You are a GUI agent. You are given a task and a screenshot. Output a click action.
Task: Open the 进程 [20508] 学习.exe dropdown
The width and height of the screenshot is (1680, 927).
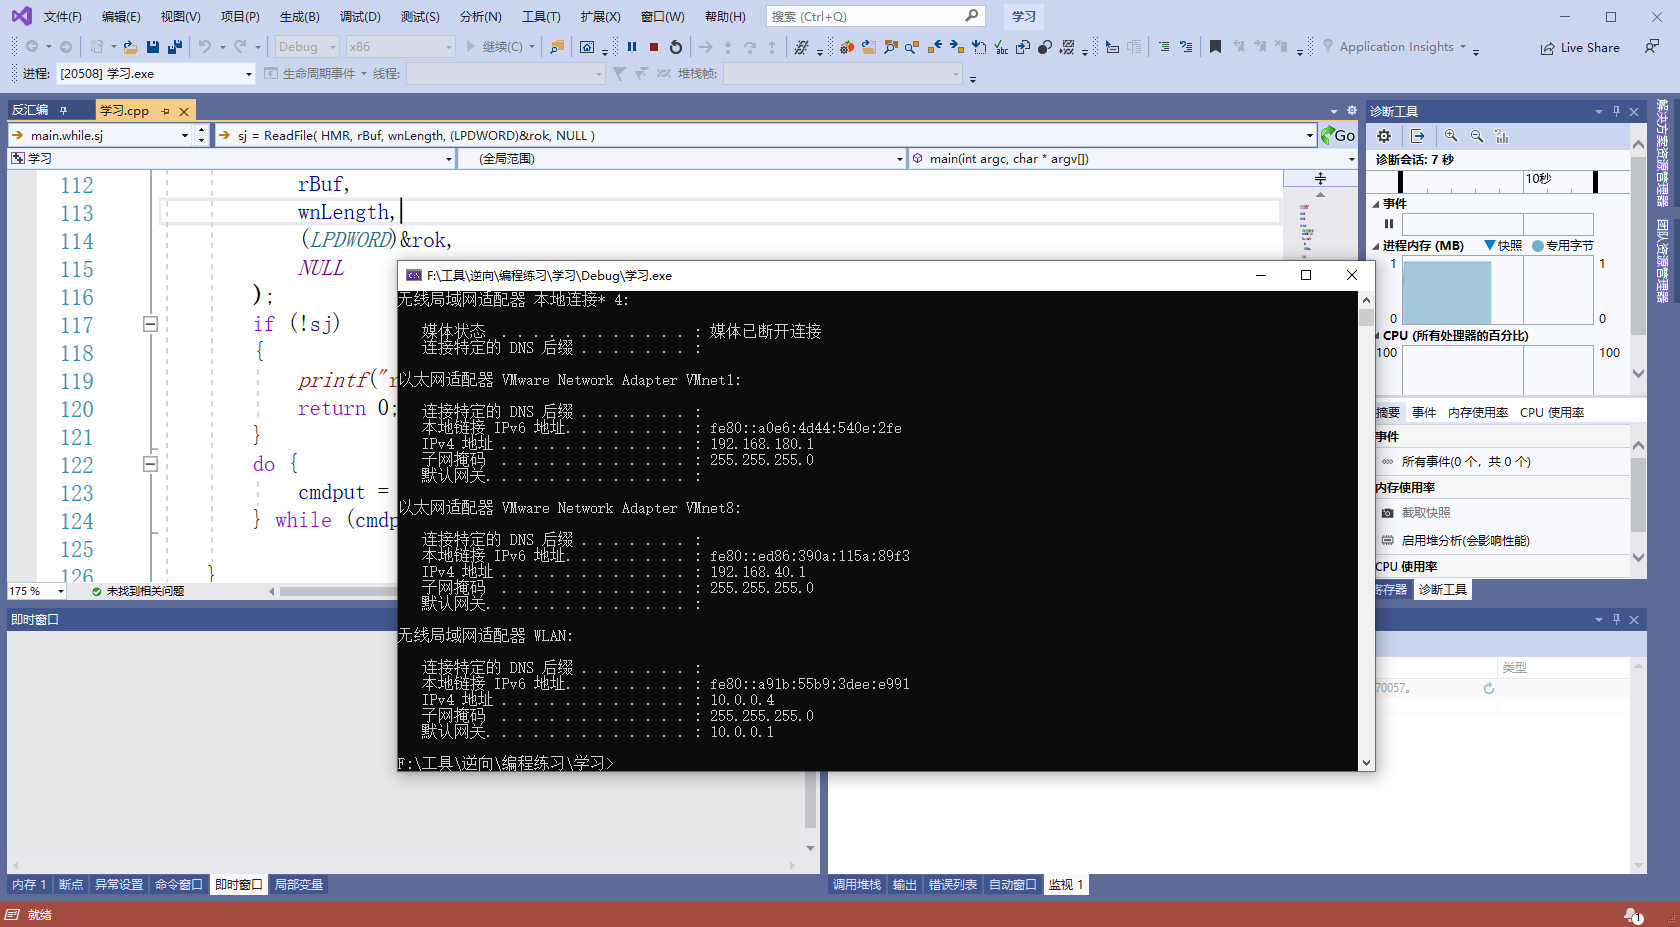(x=156, y=74)
